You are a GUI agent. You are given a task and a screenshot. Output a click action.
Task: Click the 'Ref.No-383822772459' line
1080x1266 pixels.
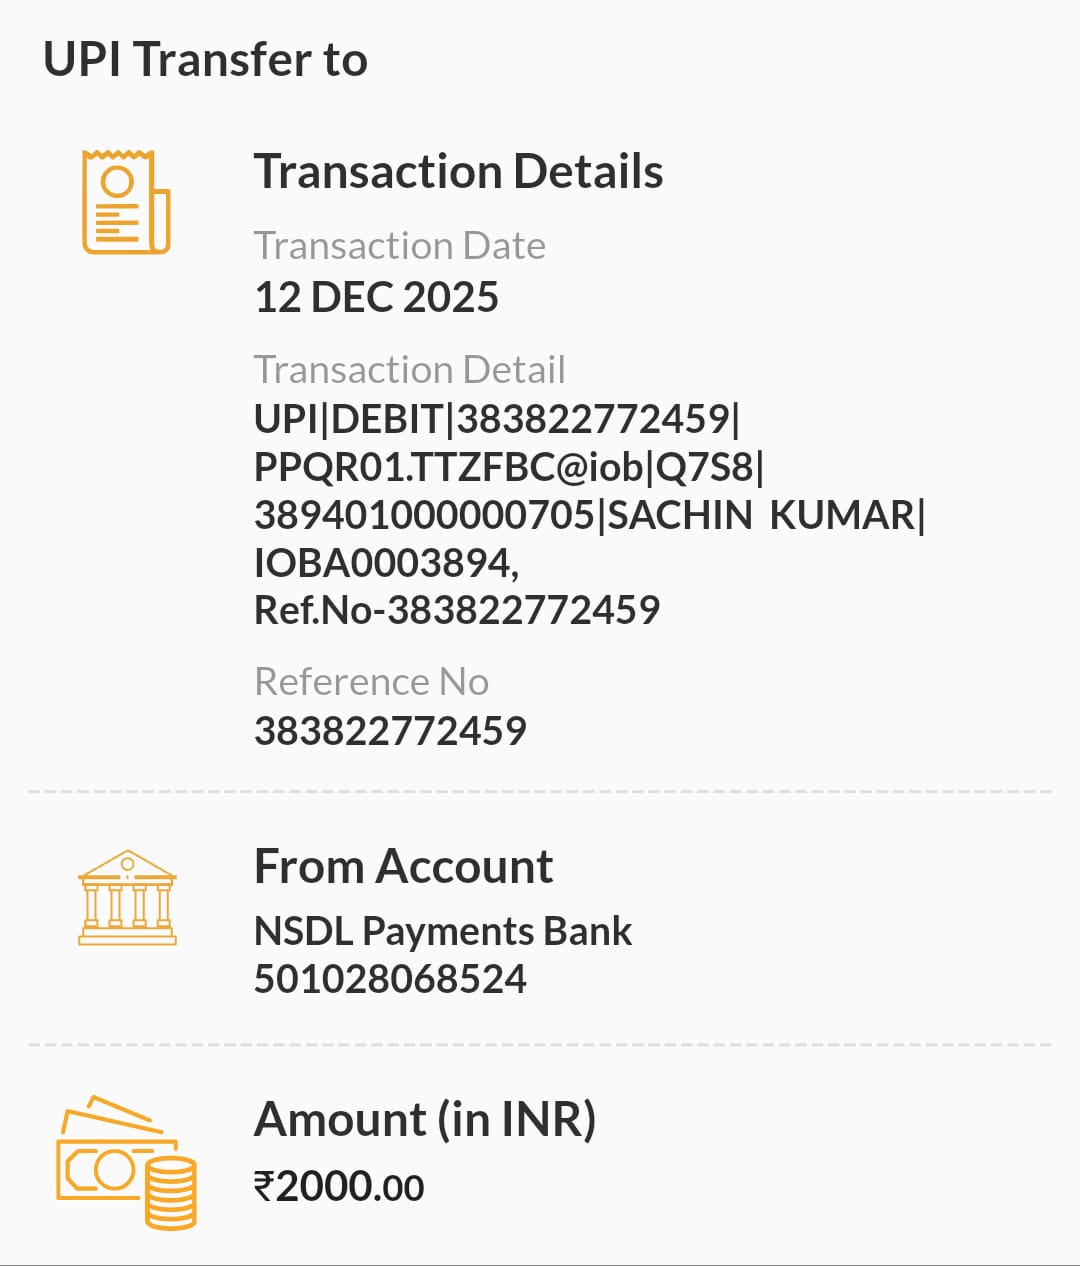click(457, 610)
